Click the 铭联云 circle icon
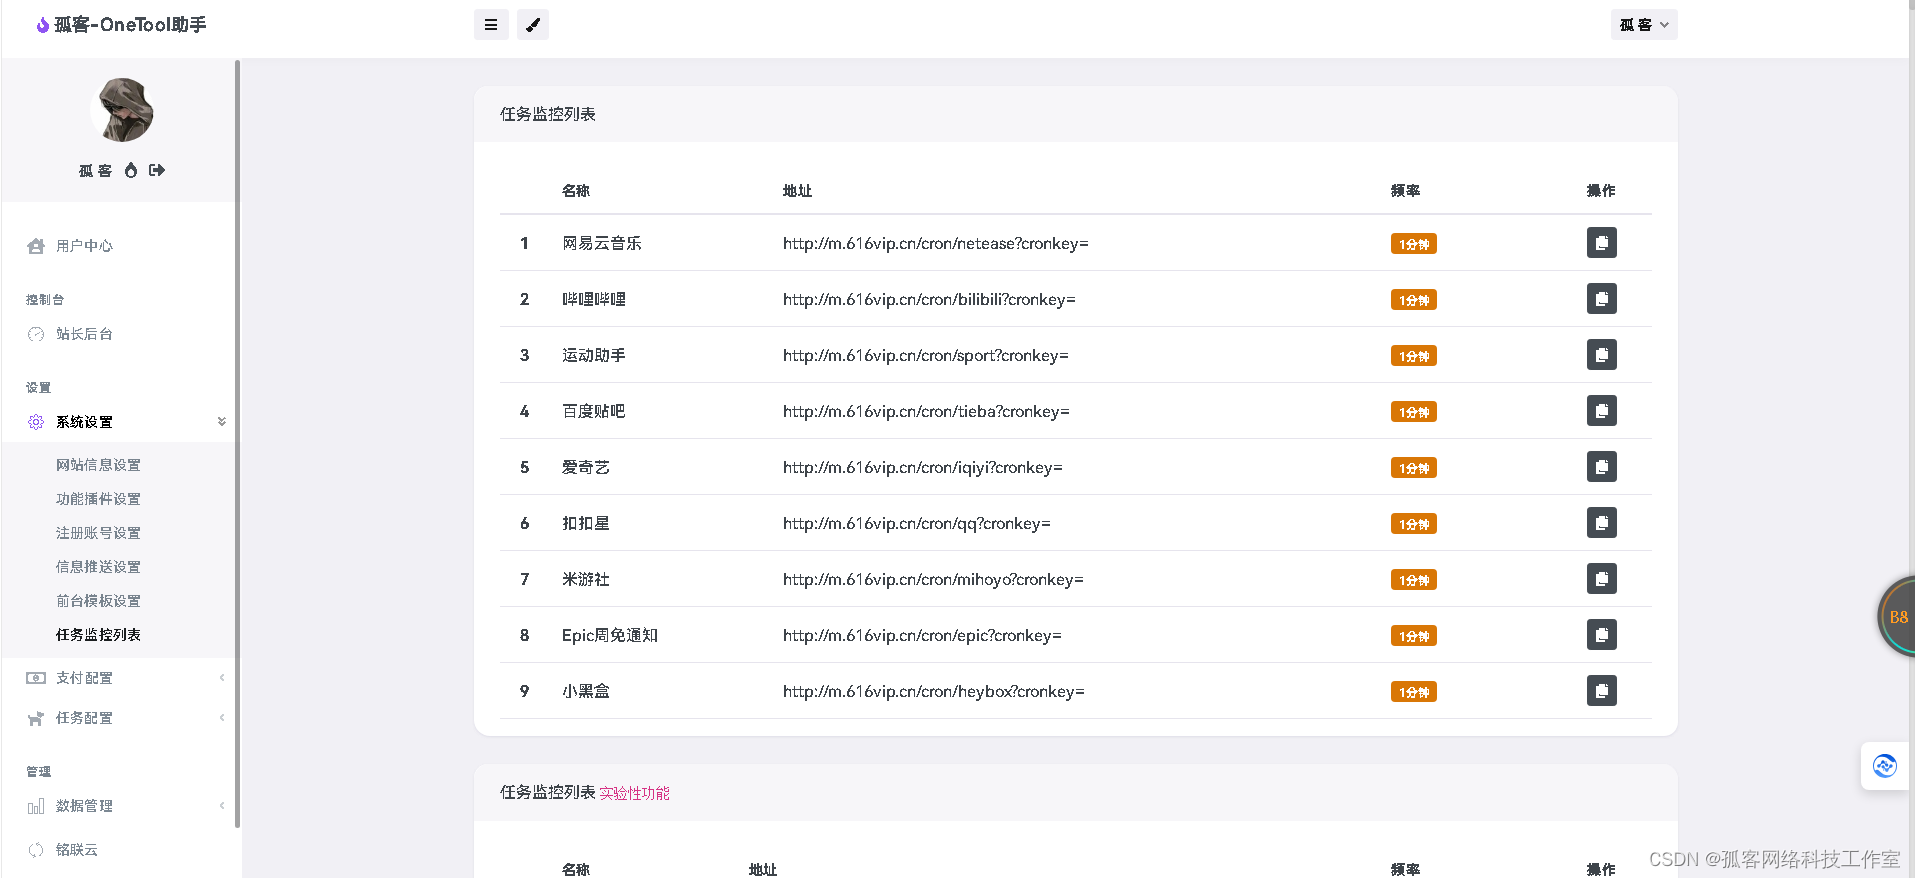 click(36, 850)
